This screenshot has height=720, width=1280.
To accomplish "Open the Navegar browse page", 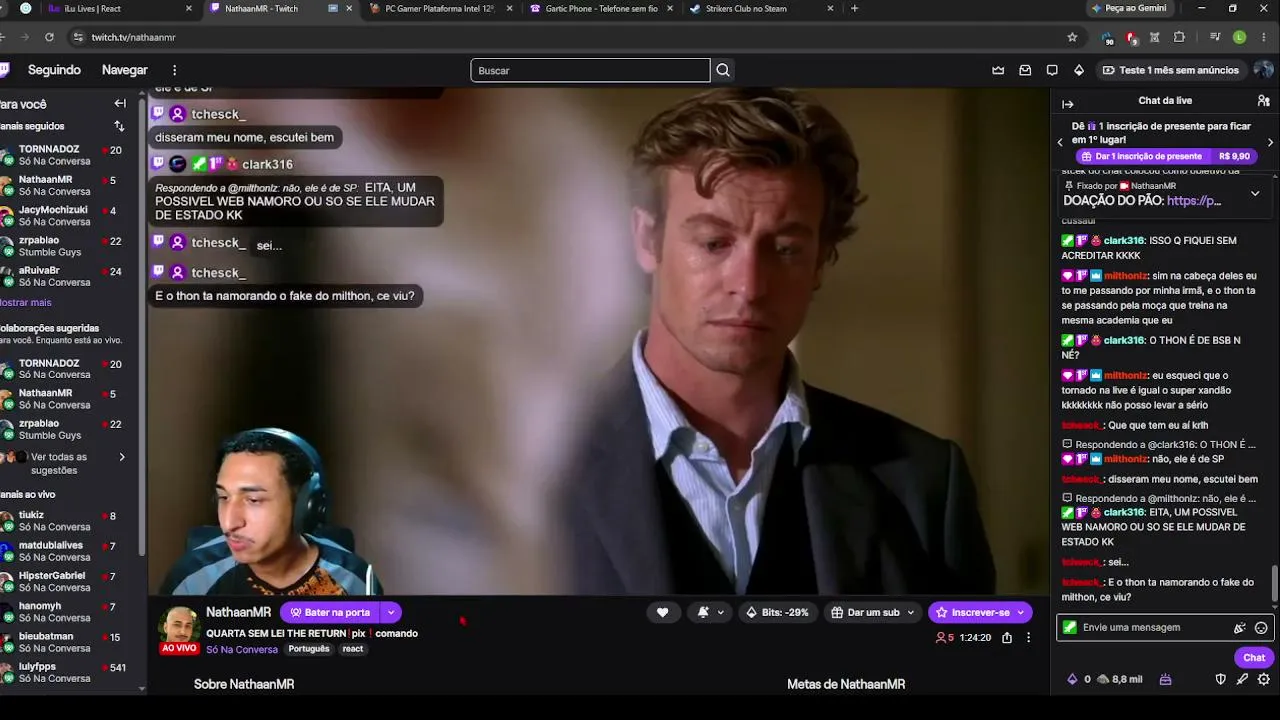I will (x=125, y=70).
